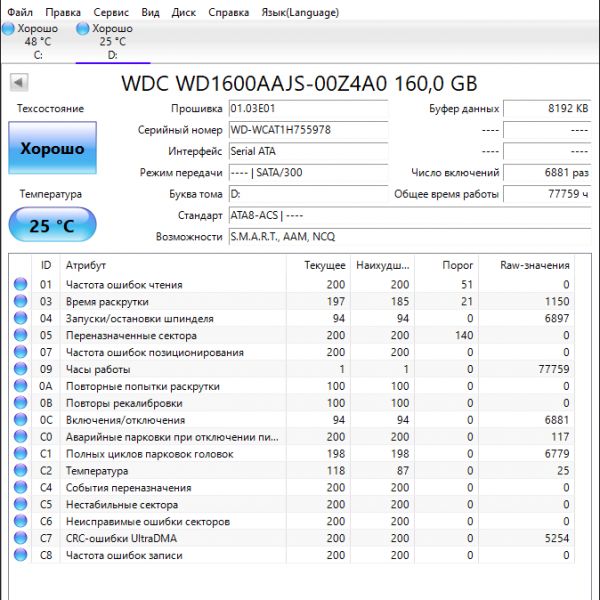Image resolution: width=600 pixels, height=600 pixels.
Task: Click the Число включений value 6881 раз
Action: coord(547,173)
